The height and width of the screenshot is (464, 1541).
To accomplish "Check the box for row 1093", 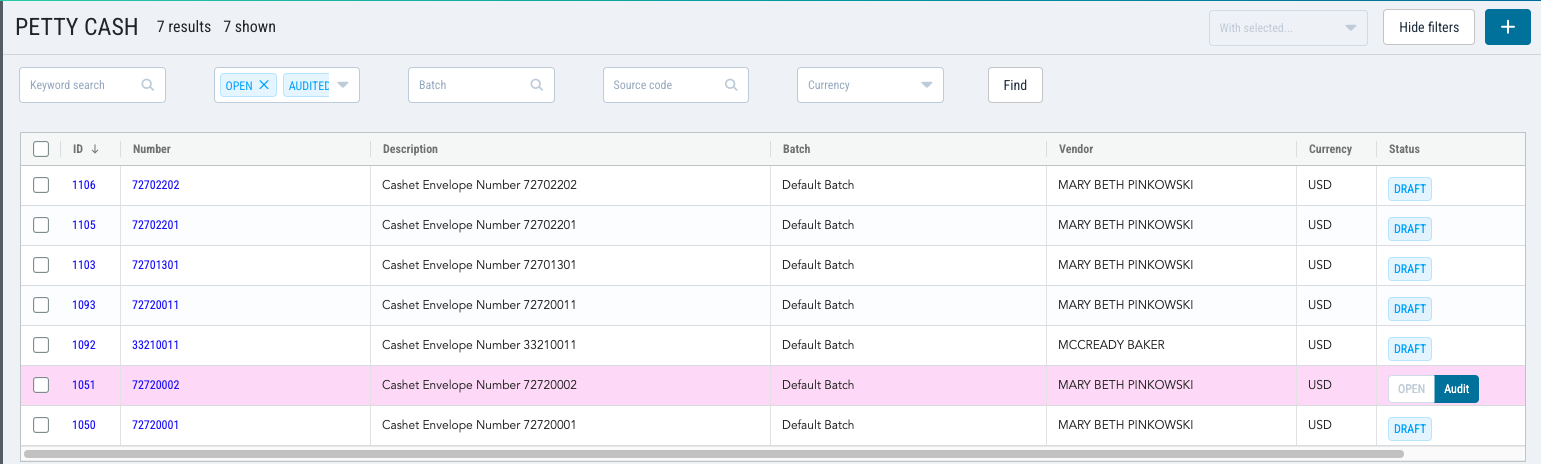I will coord(41,305).
